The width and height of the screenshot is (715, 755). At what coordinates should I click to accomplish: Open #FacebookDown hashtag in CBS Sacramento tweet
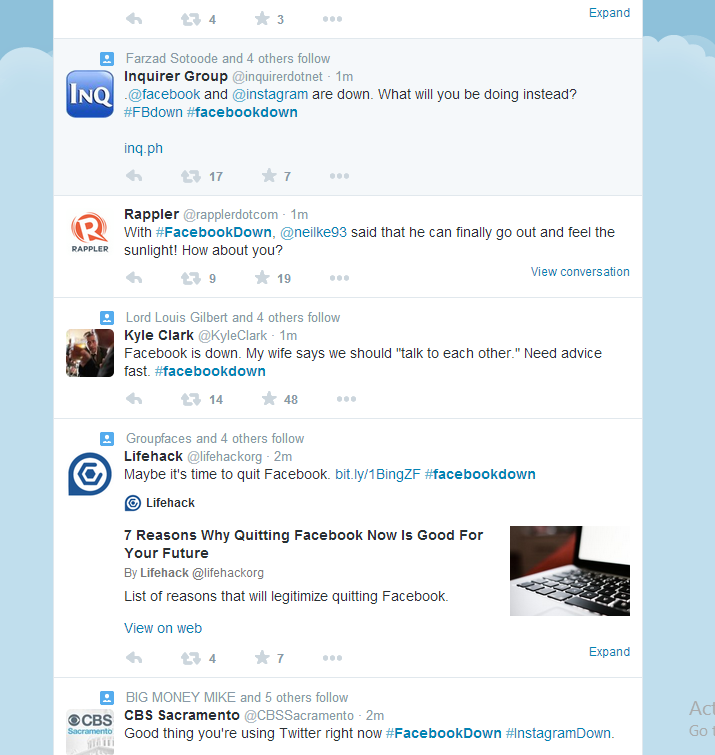tap(444, 733)
